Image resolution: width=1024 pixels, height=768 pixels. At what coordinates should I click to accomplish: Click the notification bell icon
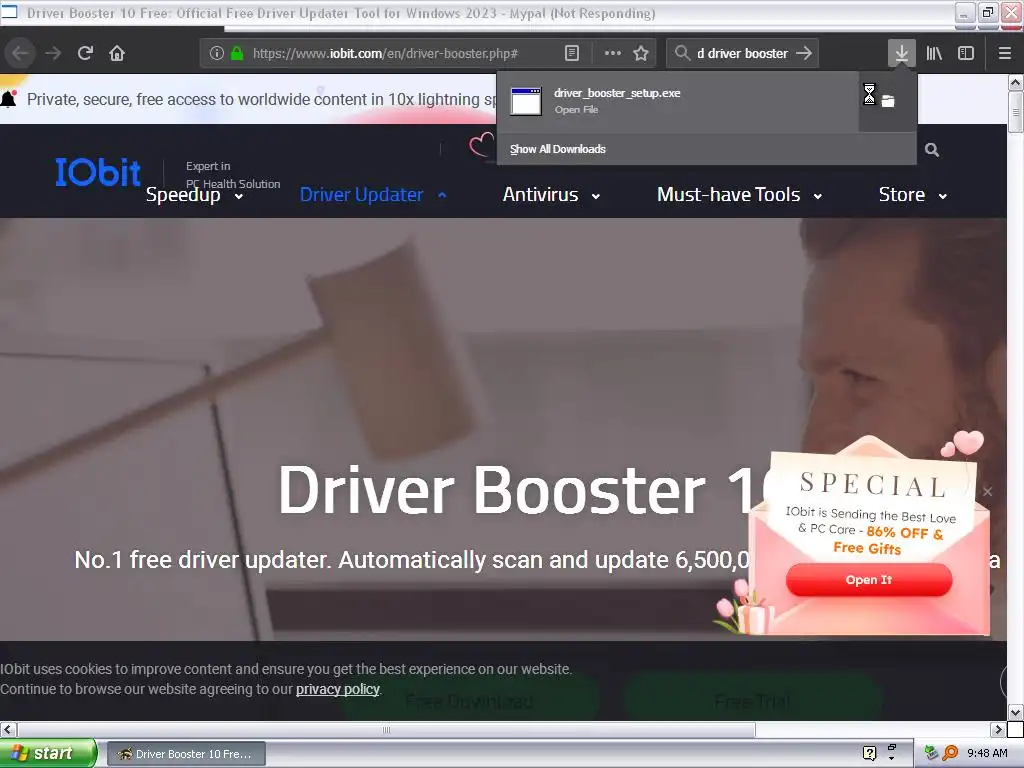click(8, 98)
